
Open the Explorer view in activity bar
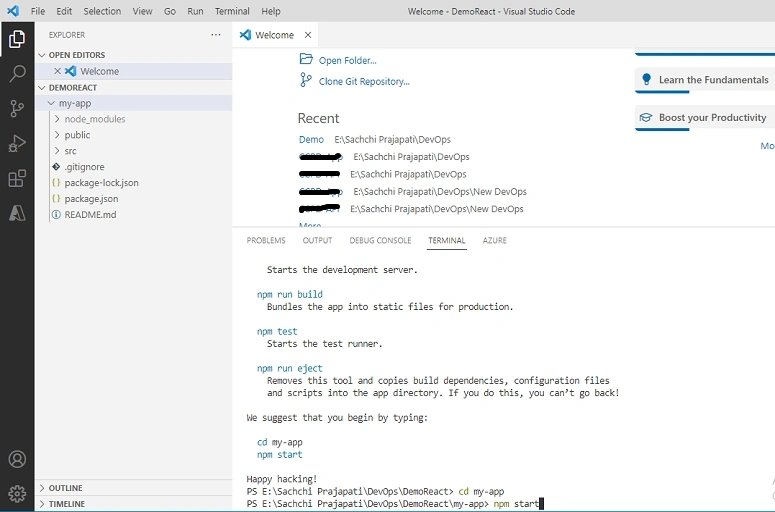[x=17, y=39]
